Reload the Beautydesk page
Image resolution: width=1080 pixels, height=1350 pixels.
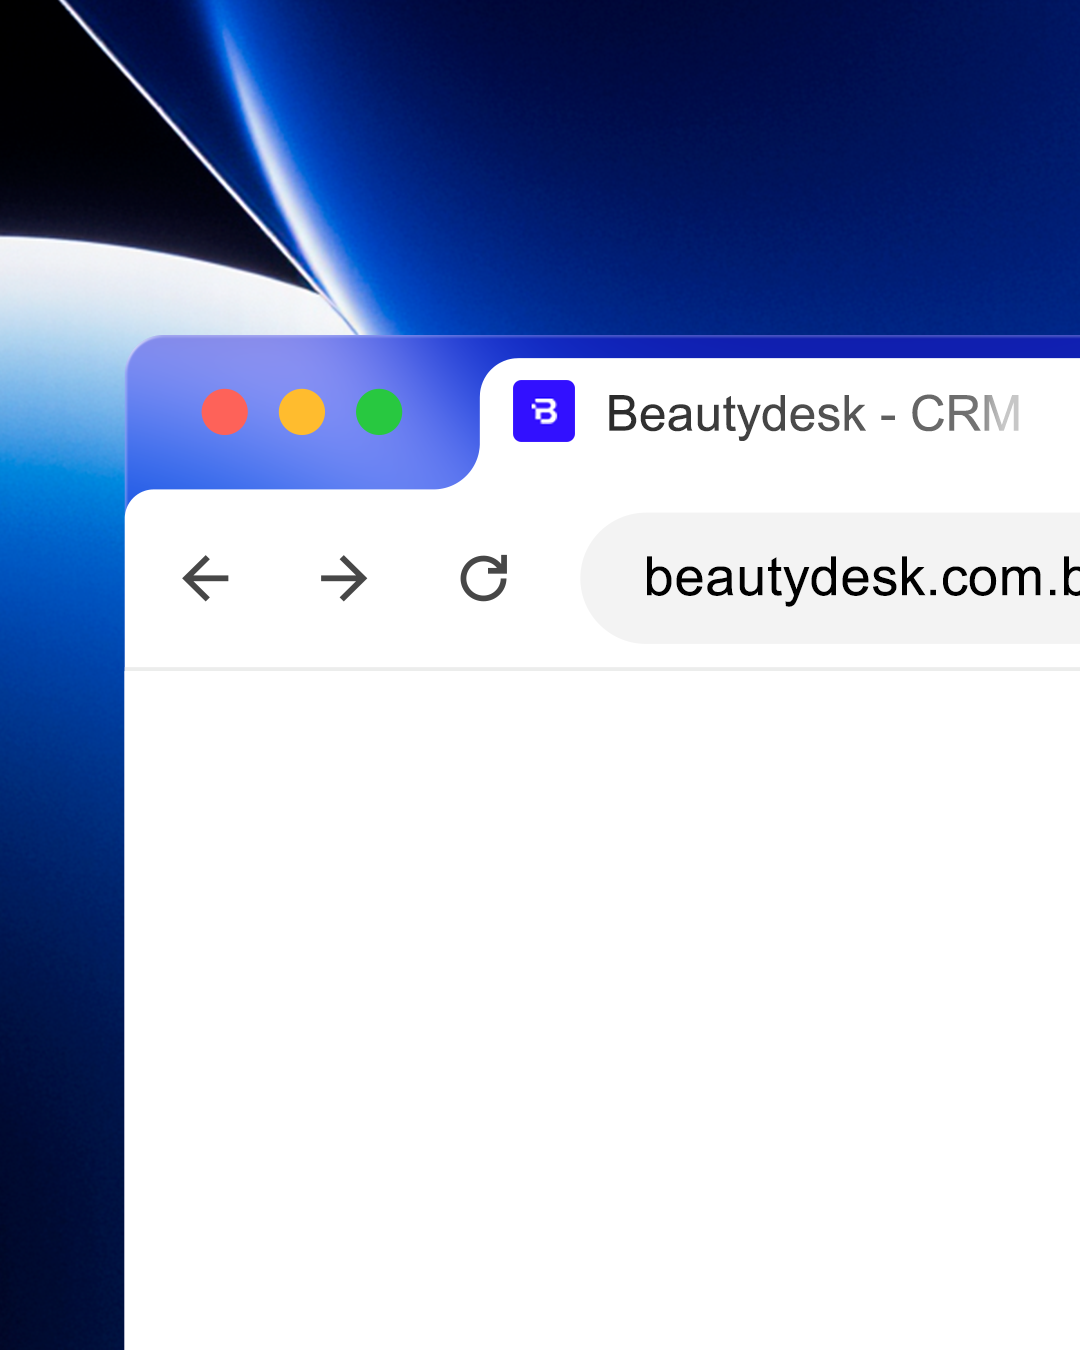click(484, 578)
